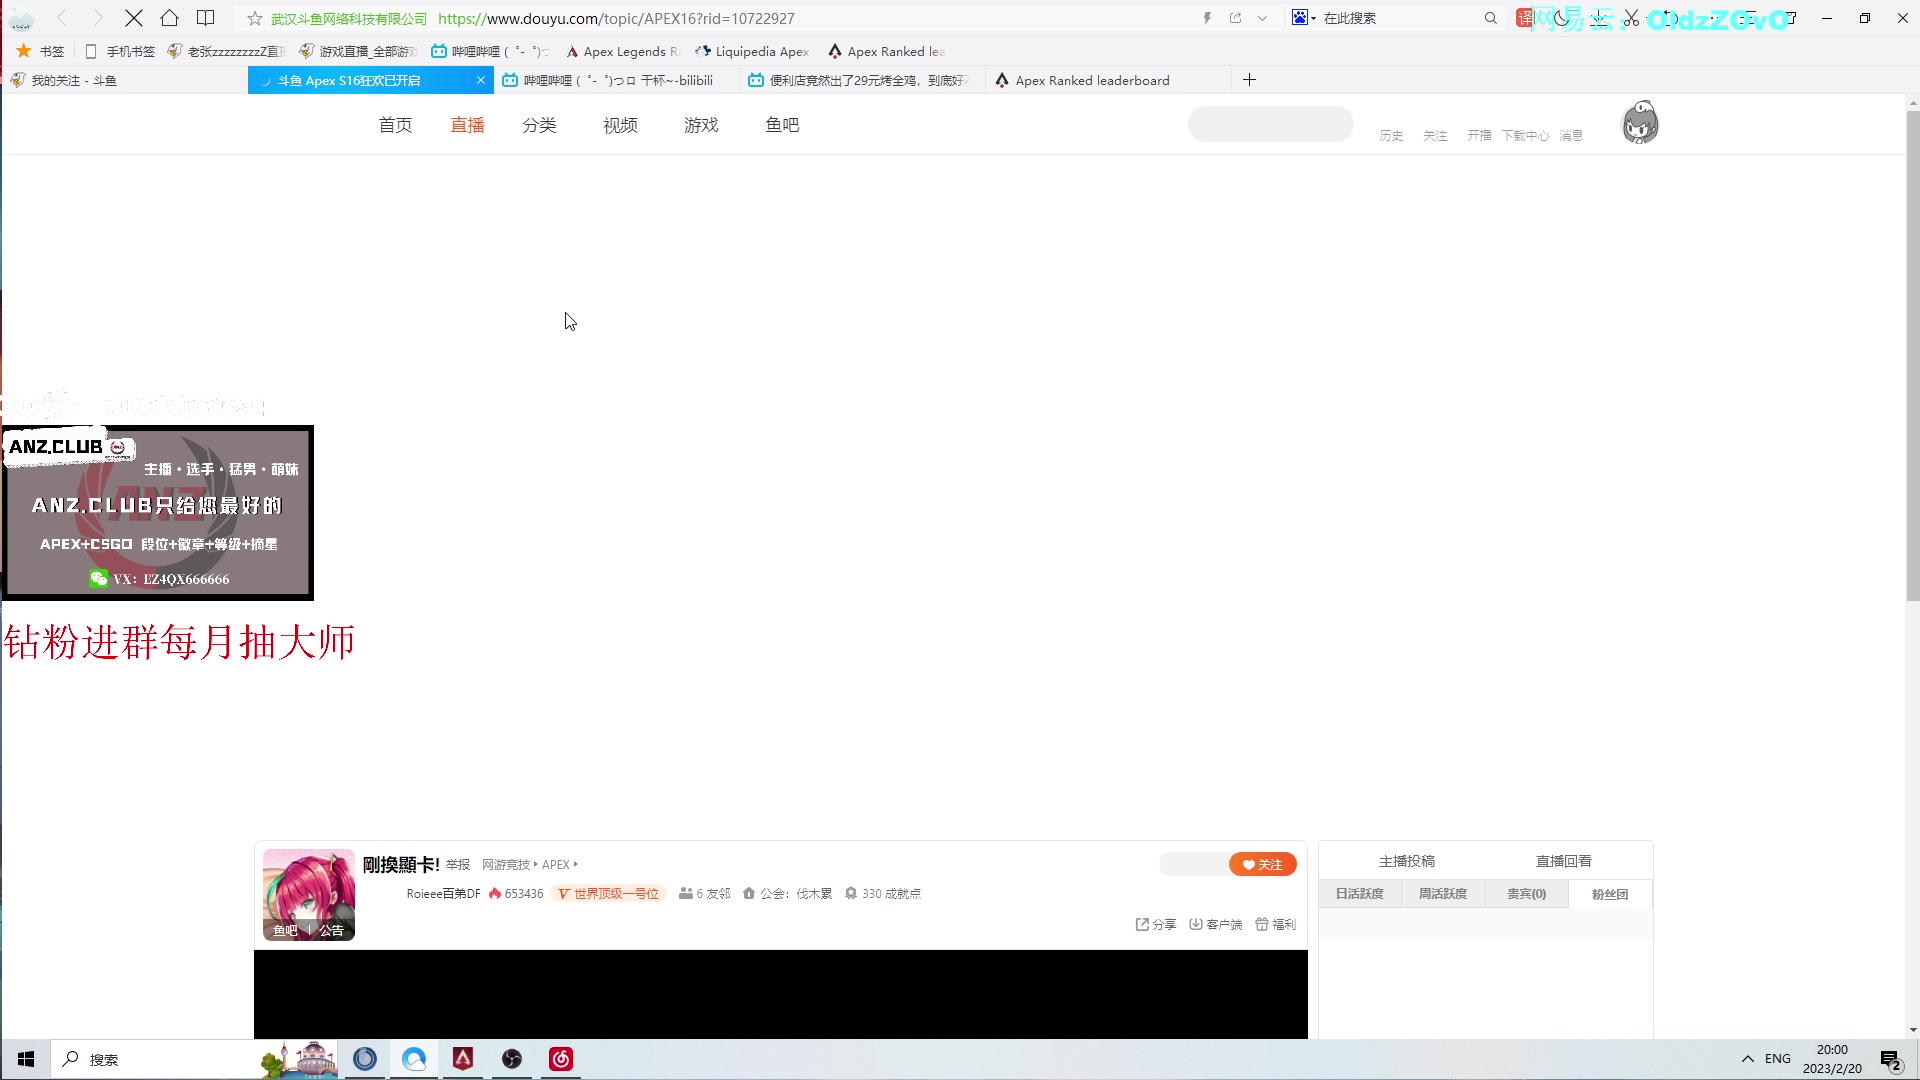The image size is (1920, 1080).
Task: Expand the APEX category arrow
Action: click(576, 865)
